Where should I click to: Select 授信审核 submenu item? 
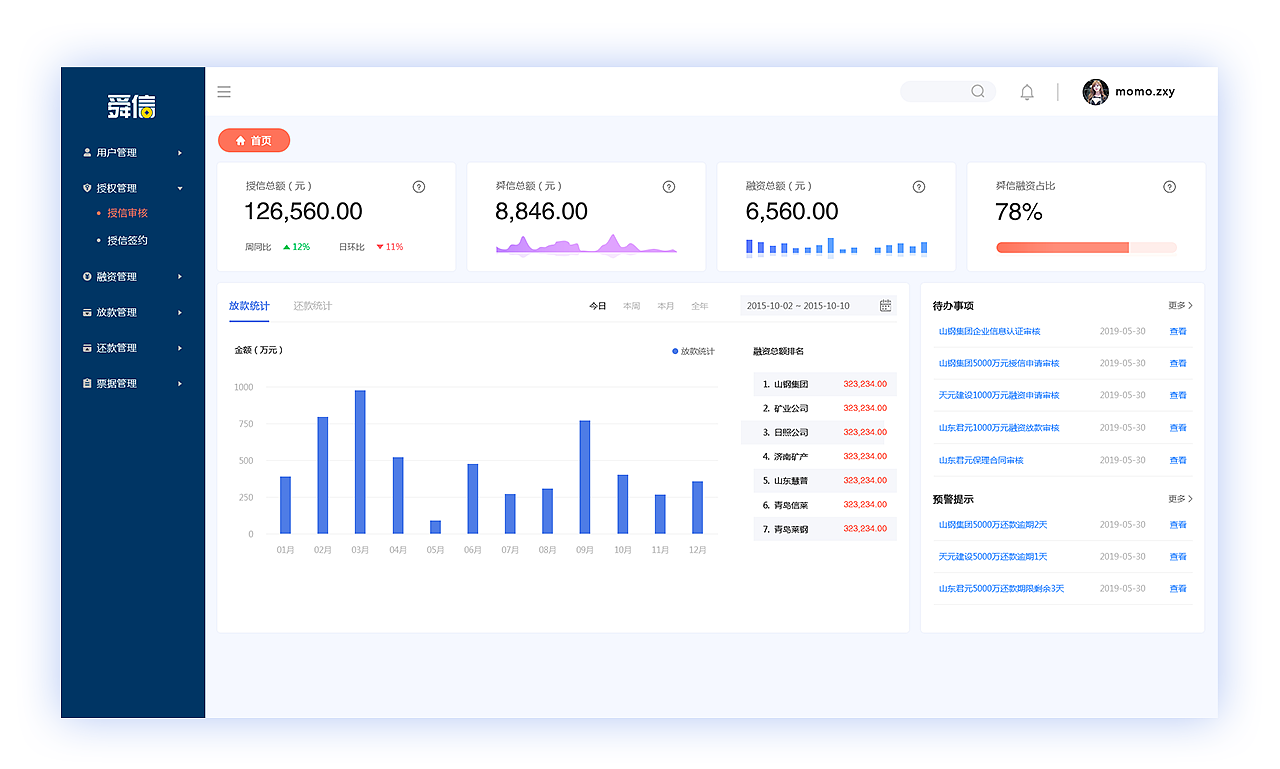coord(127,213)
